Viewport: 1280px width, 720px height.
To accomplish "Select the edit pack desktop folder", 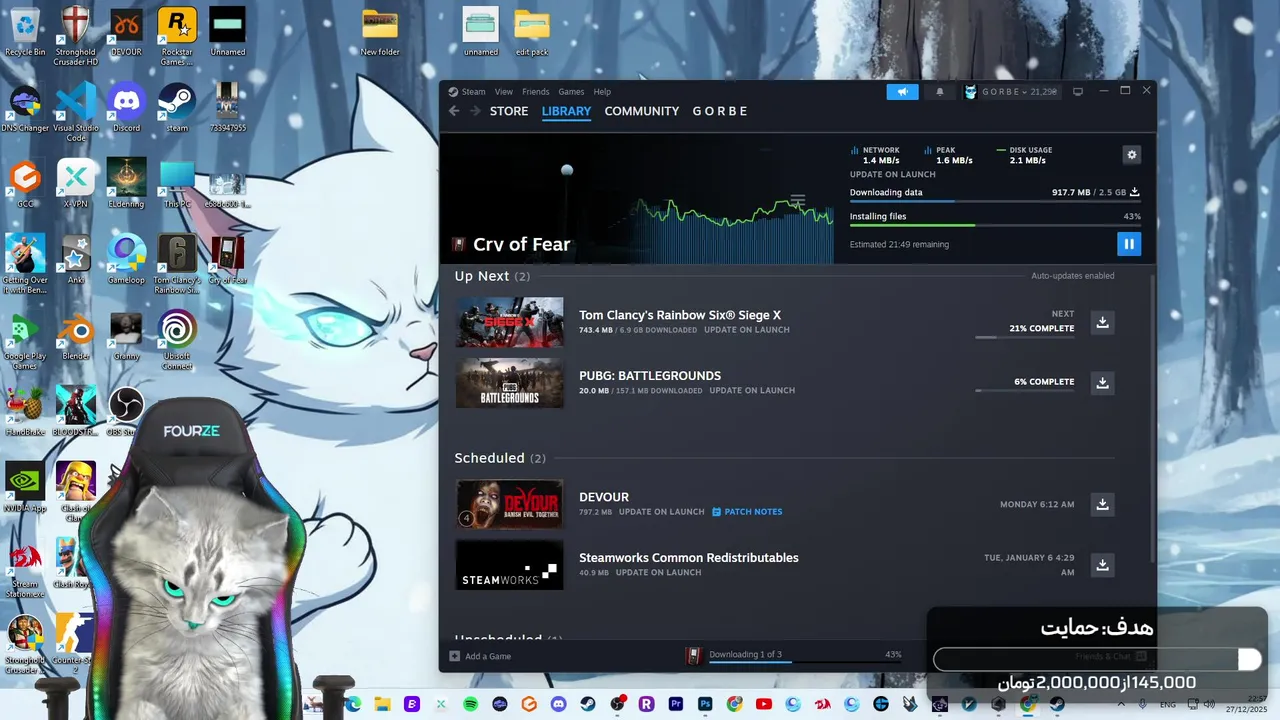I will coord(532,32).
